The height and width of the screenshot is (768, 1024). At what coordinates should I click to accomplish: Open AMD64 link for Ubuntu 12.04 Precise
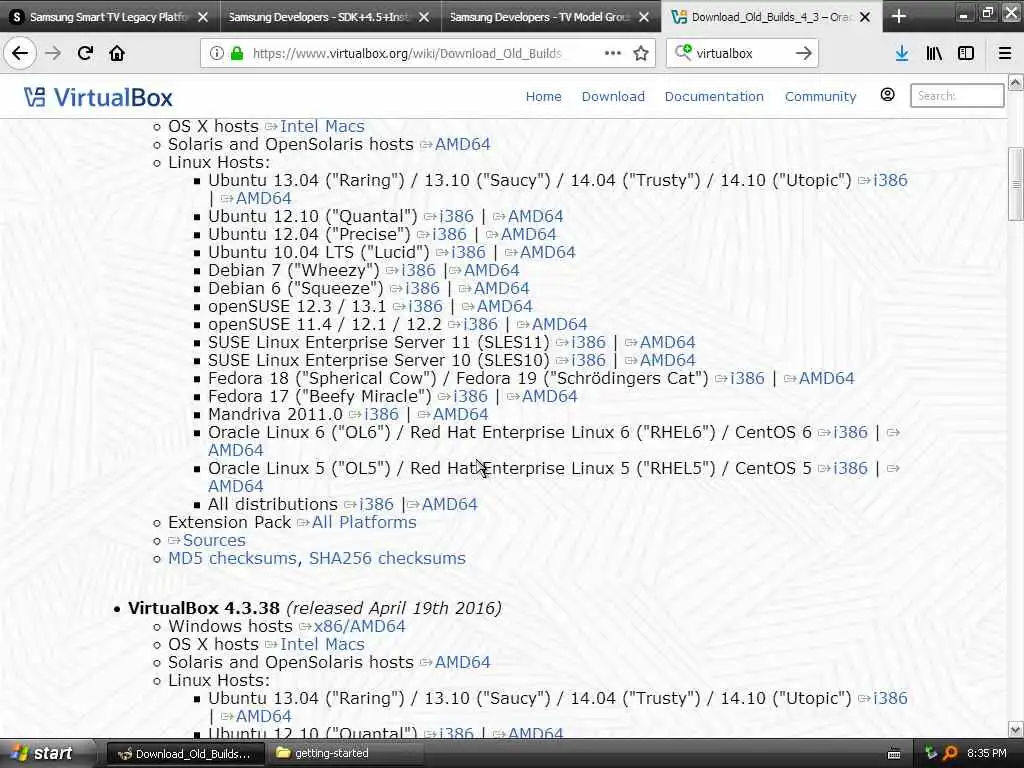point(528,234)
